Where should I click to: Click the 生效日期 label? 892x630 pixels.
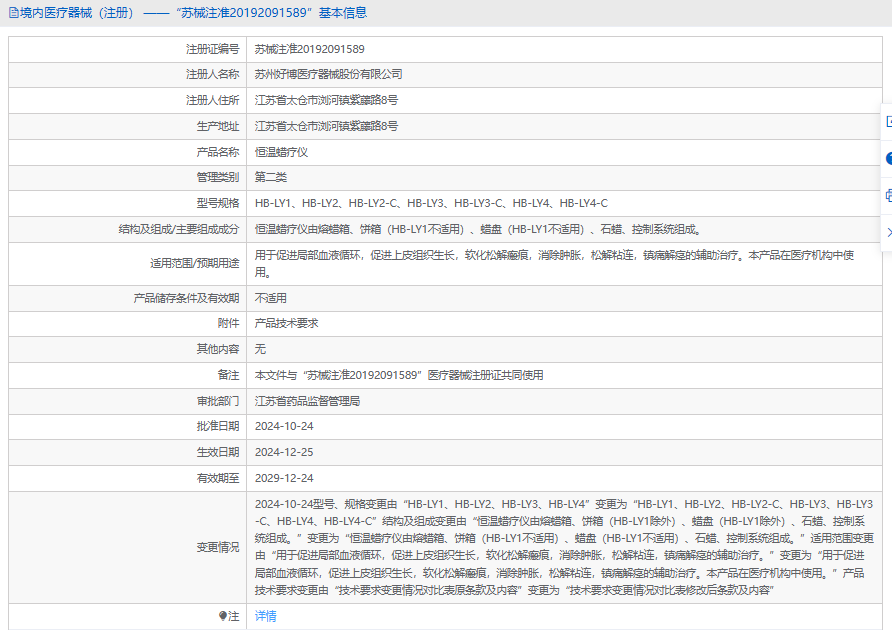pyautogui.click(x=218, y=452)
